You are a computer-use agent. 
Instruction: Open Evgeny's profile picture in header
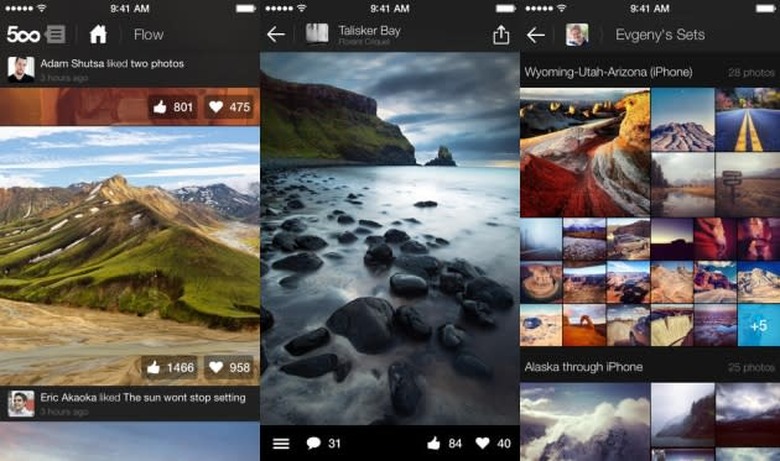[576, 35]
